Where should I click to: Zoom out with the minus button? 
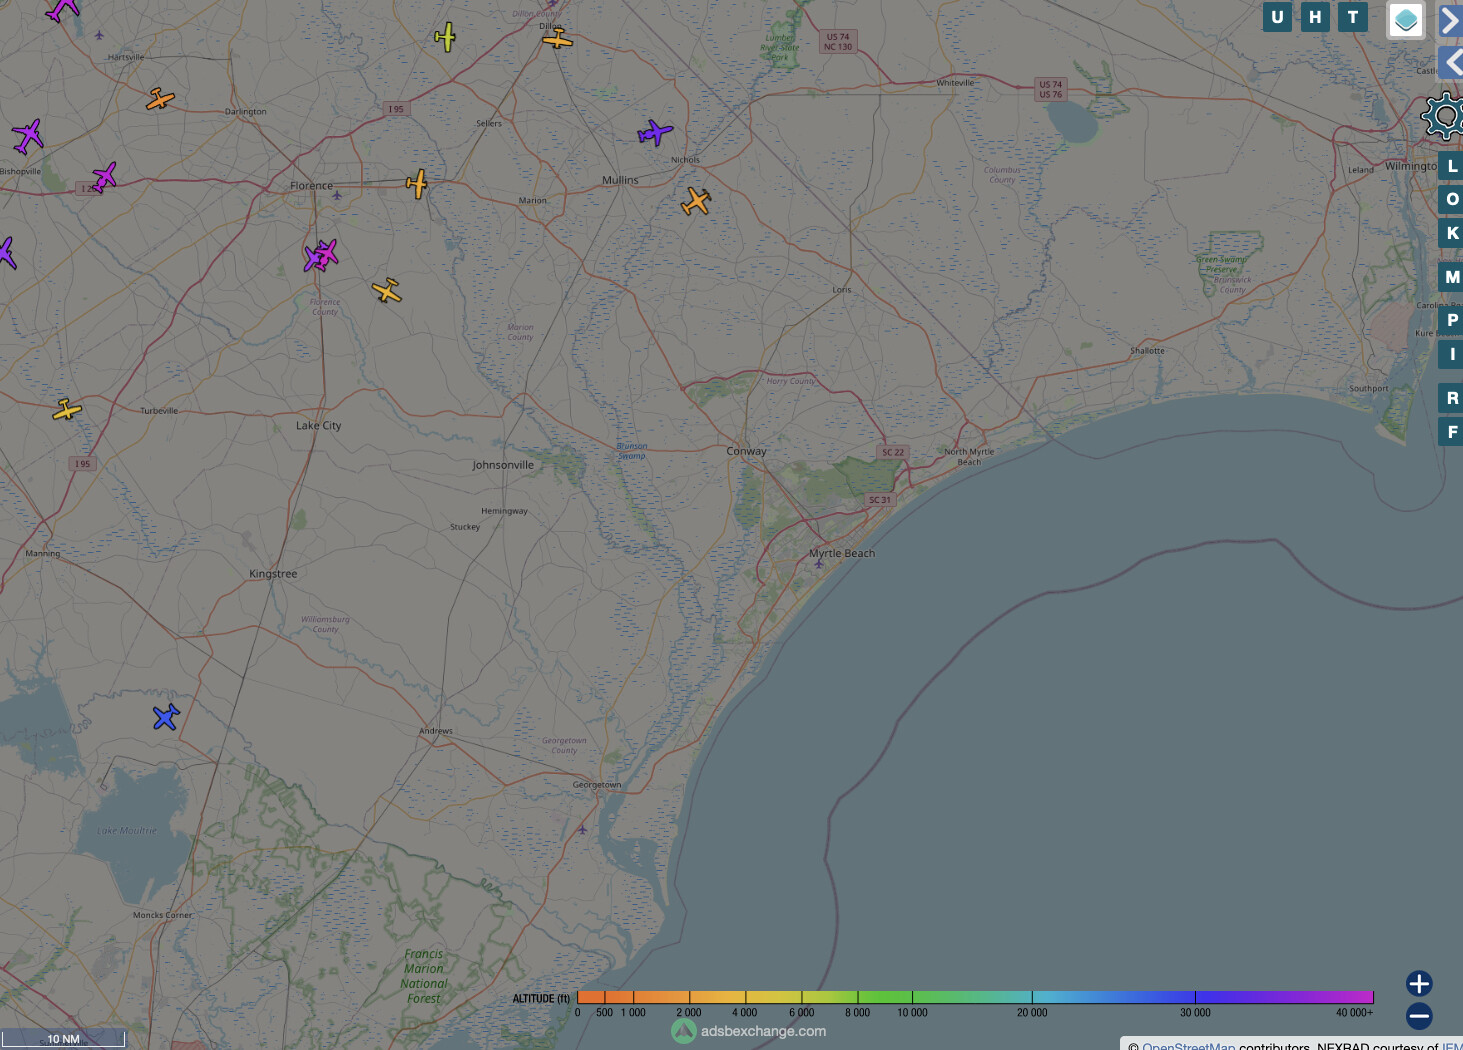click(1418, 1017)
